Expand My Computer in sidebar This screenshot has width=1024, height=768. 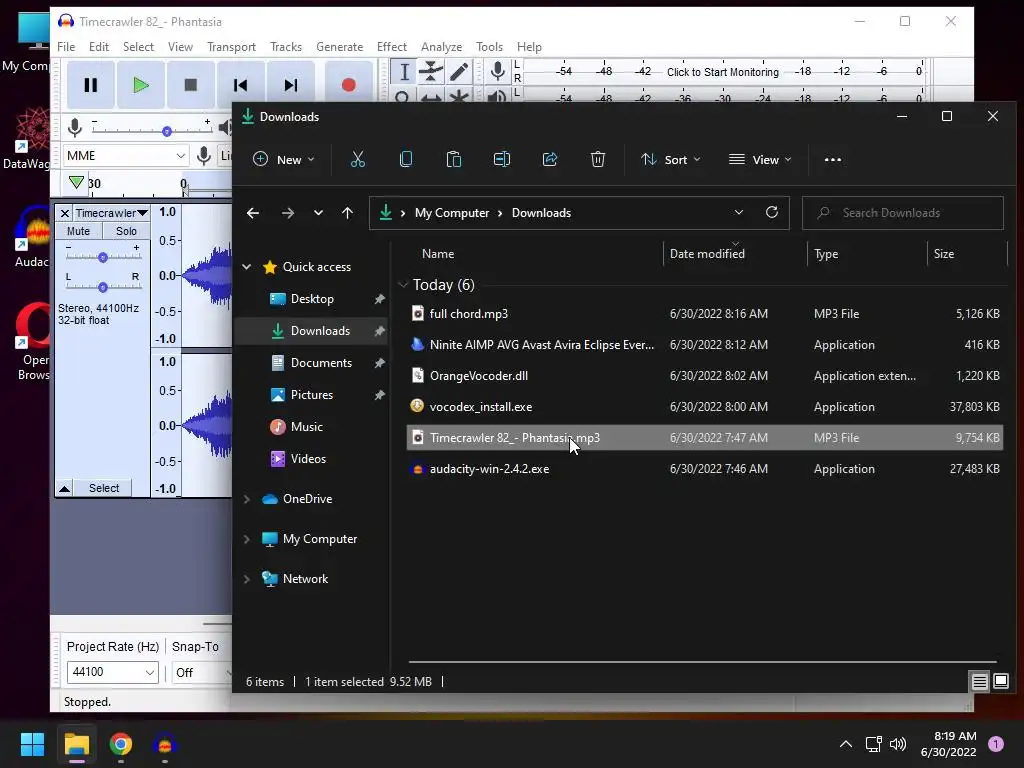247,539
